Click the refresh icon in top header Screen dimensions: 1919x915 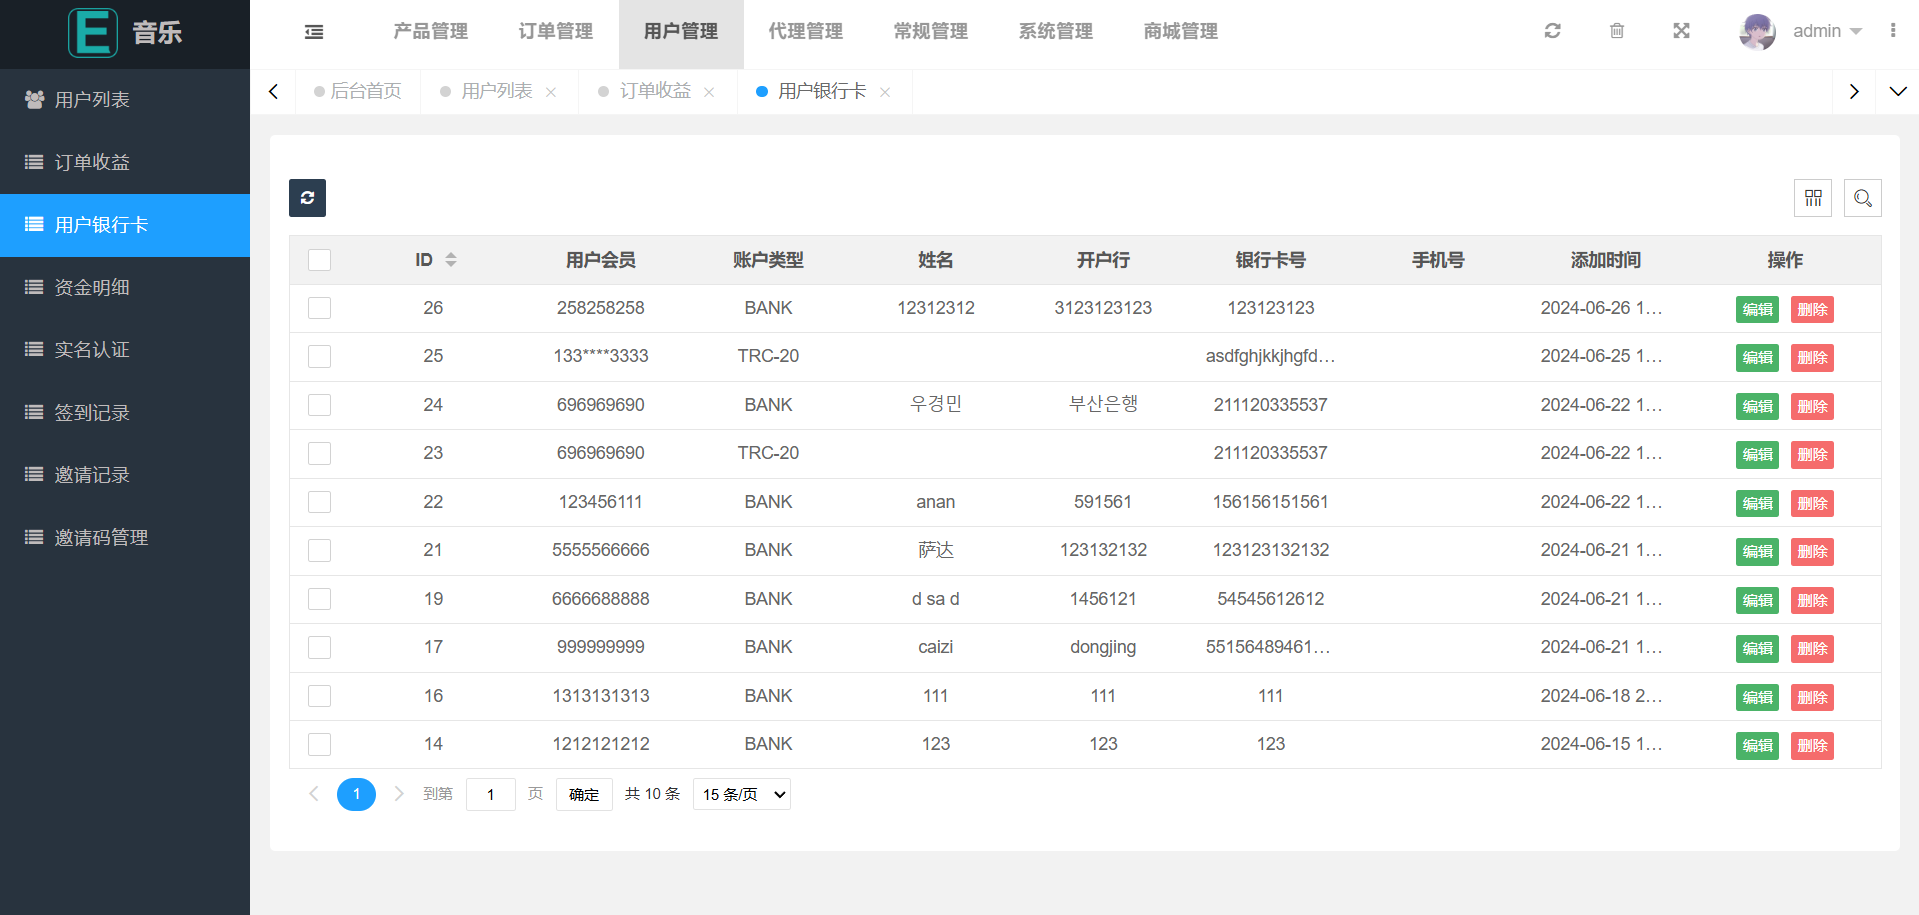[1552, 31]
